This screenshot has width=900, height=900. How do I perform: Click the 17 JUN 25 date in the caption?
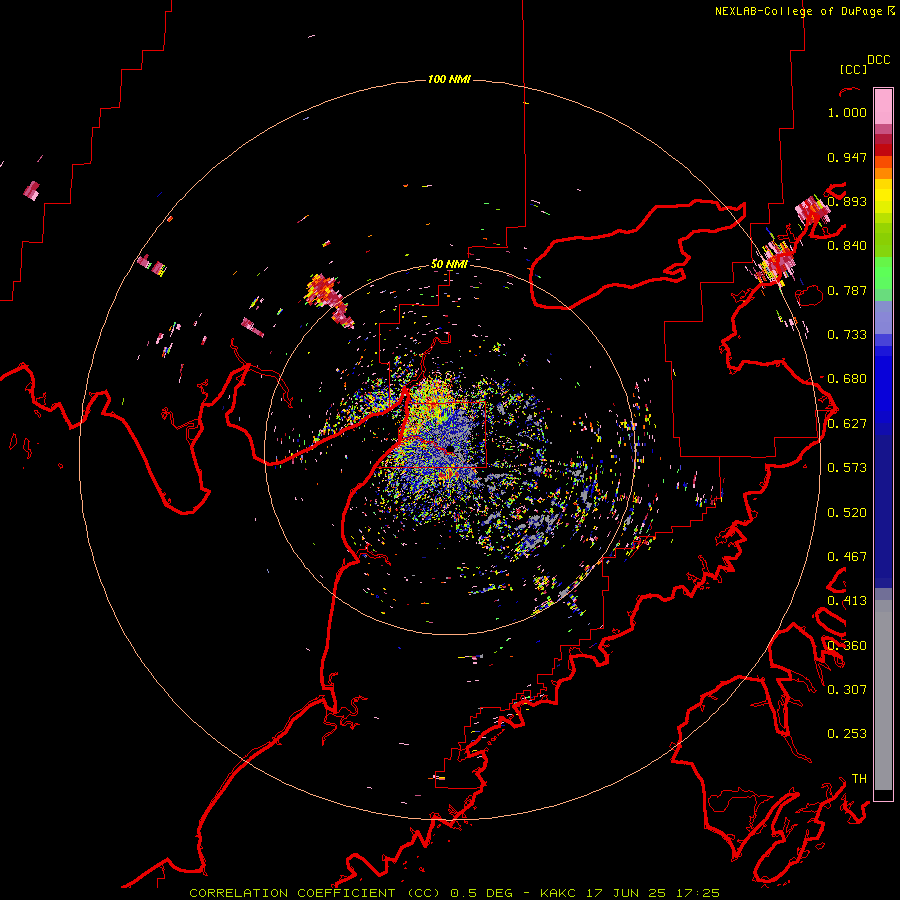click(x=626, y=893)
